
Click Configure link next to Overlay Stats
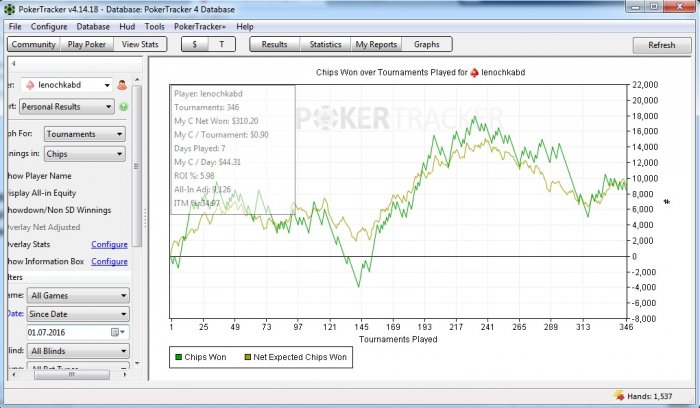pyautogui.click(x=109, y=244)
